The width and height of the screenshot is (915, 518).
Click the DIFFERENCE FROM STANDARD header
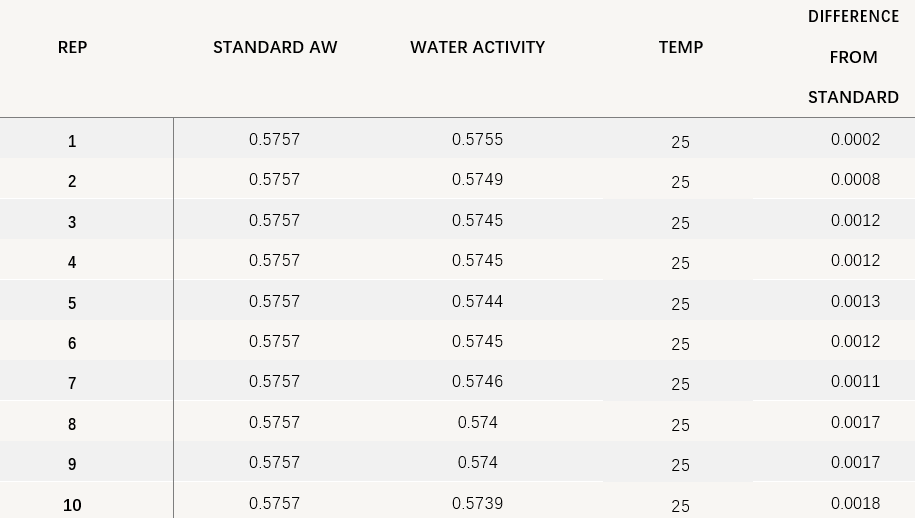tap(853, 57)
